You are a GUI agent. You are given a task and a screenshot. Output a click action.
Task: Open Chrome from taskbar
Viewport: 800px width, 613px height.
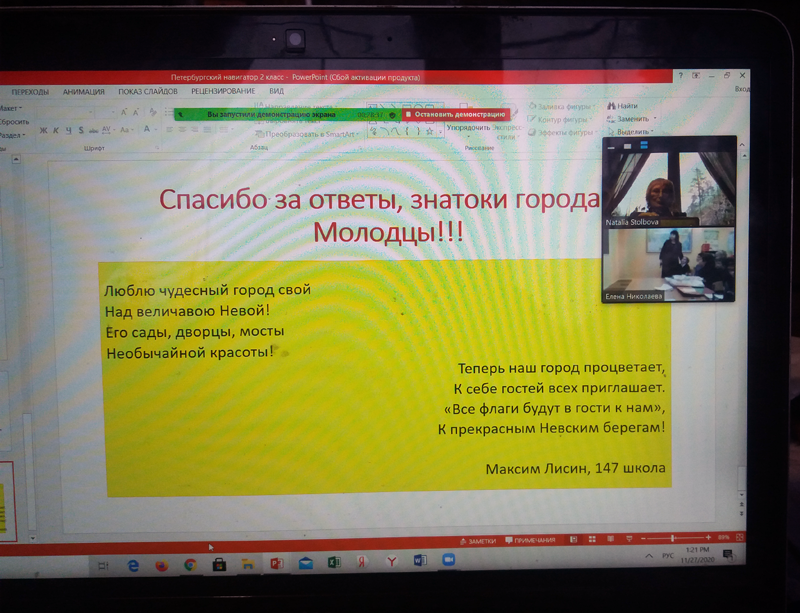(x=190, y=565)
